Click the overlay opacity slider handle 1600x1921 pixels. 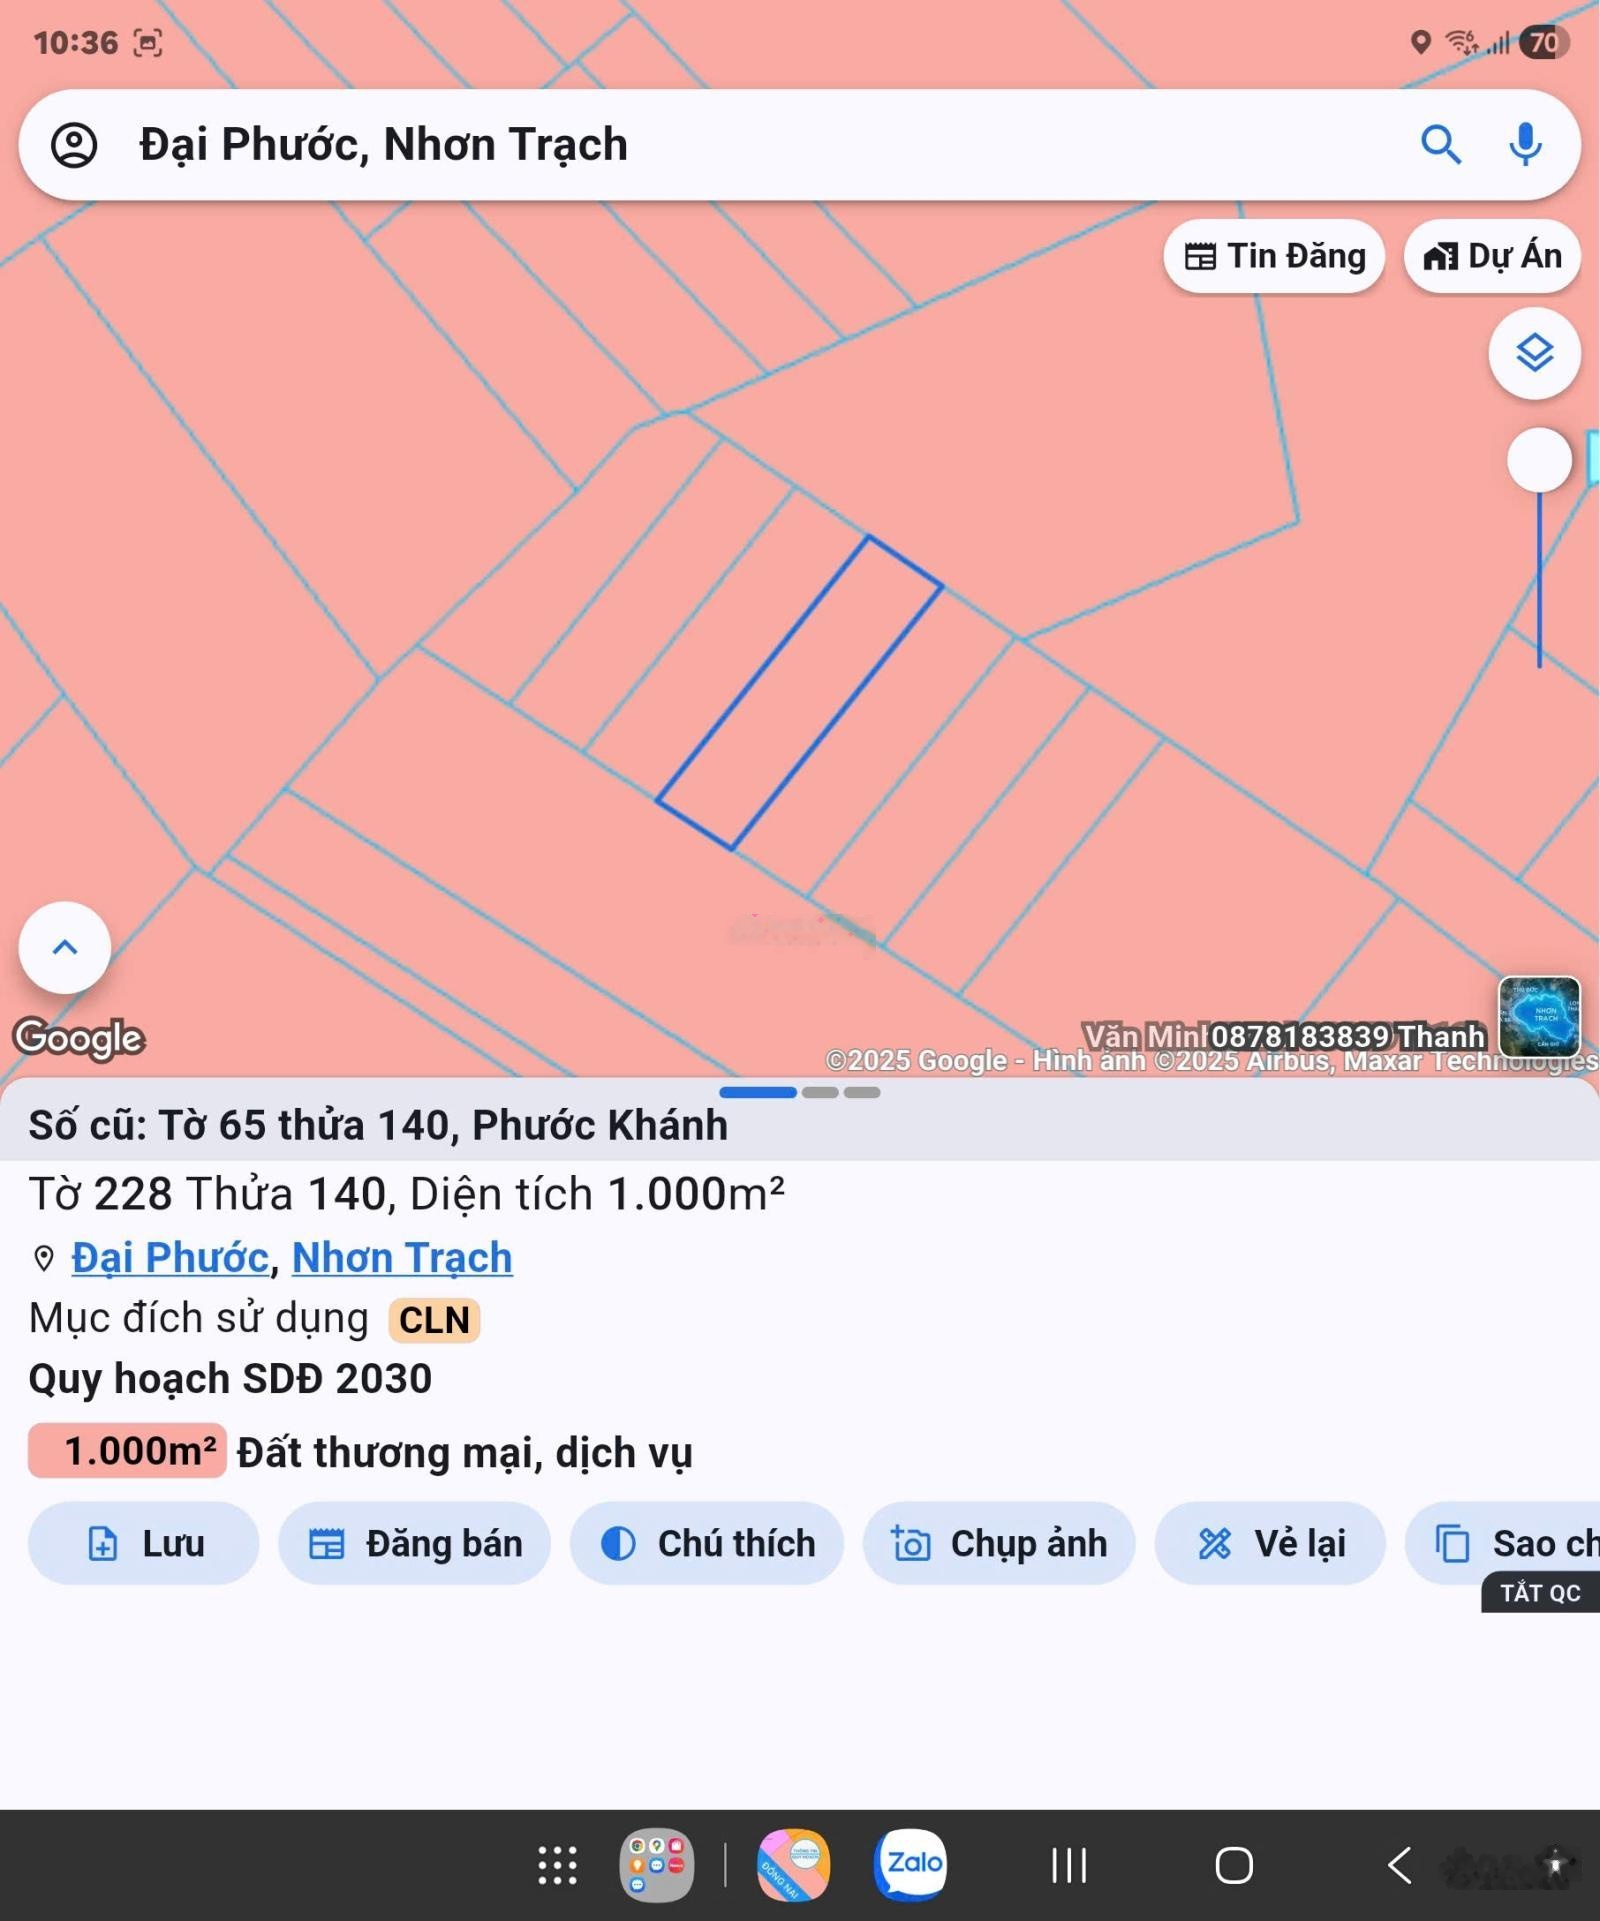(x=1539, y=460)
